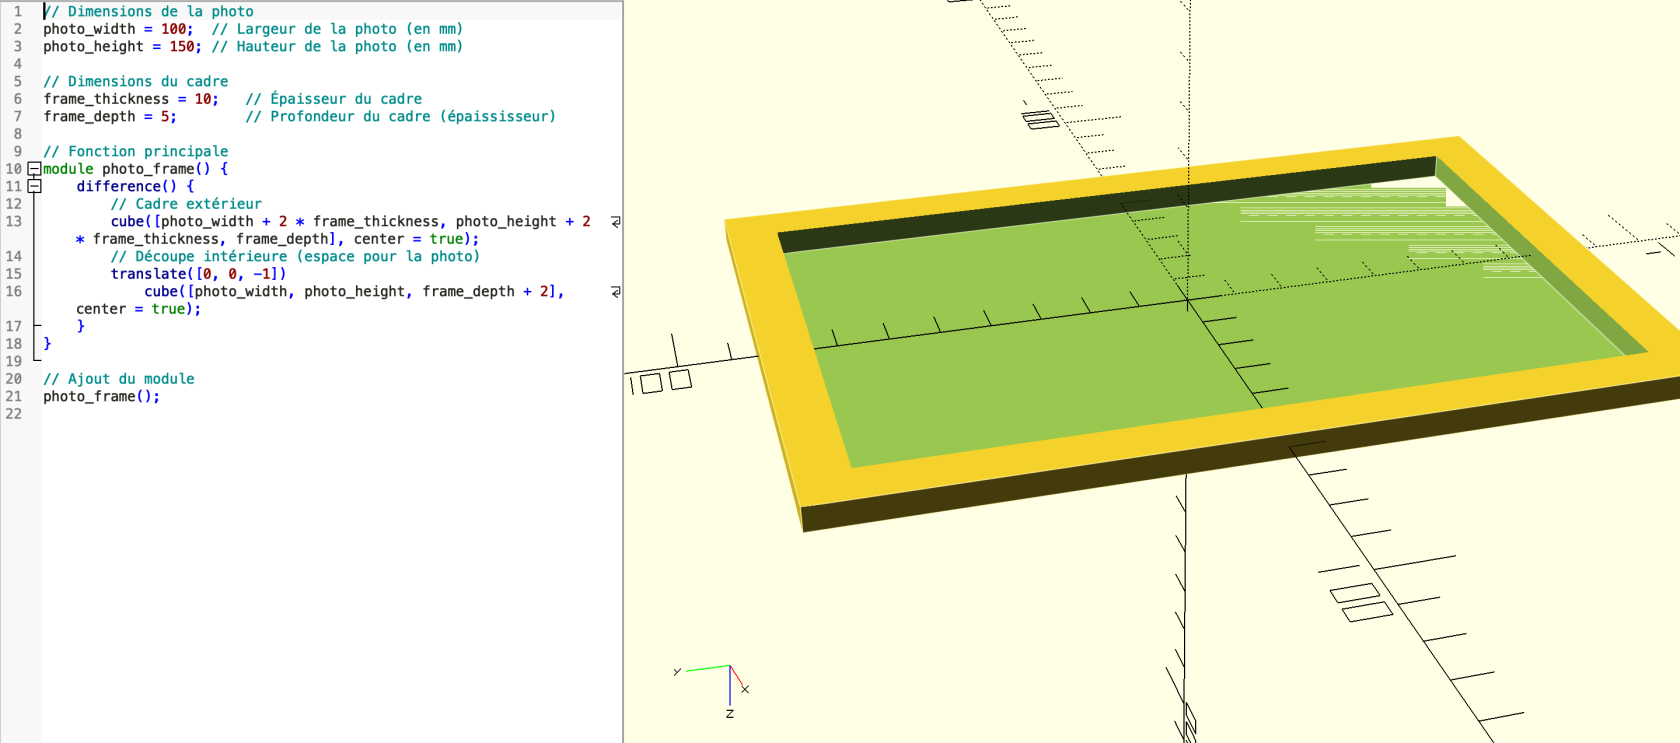Click the comment 'Découpe intérieure (espace pour la photo)'
The height and width of the screenshot is (743, 1680).
295,256
